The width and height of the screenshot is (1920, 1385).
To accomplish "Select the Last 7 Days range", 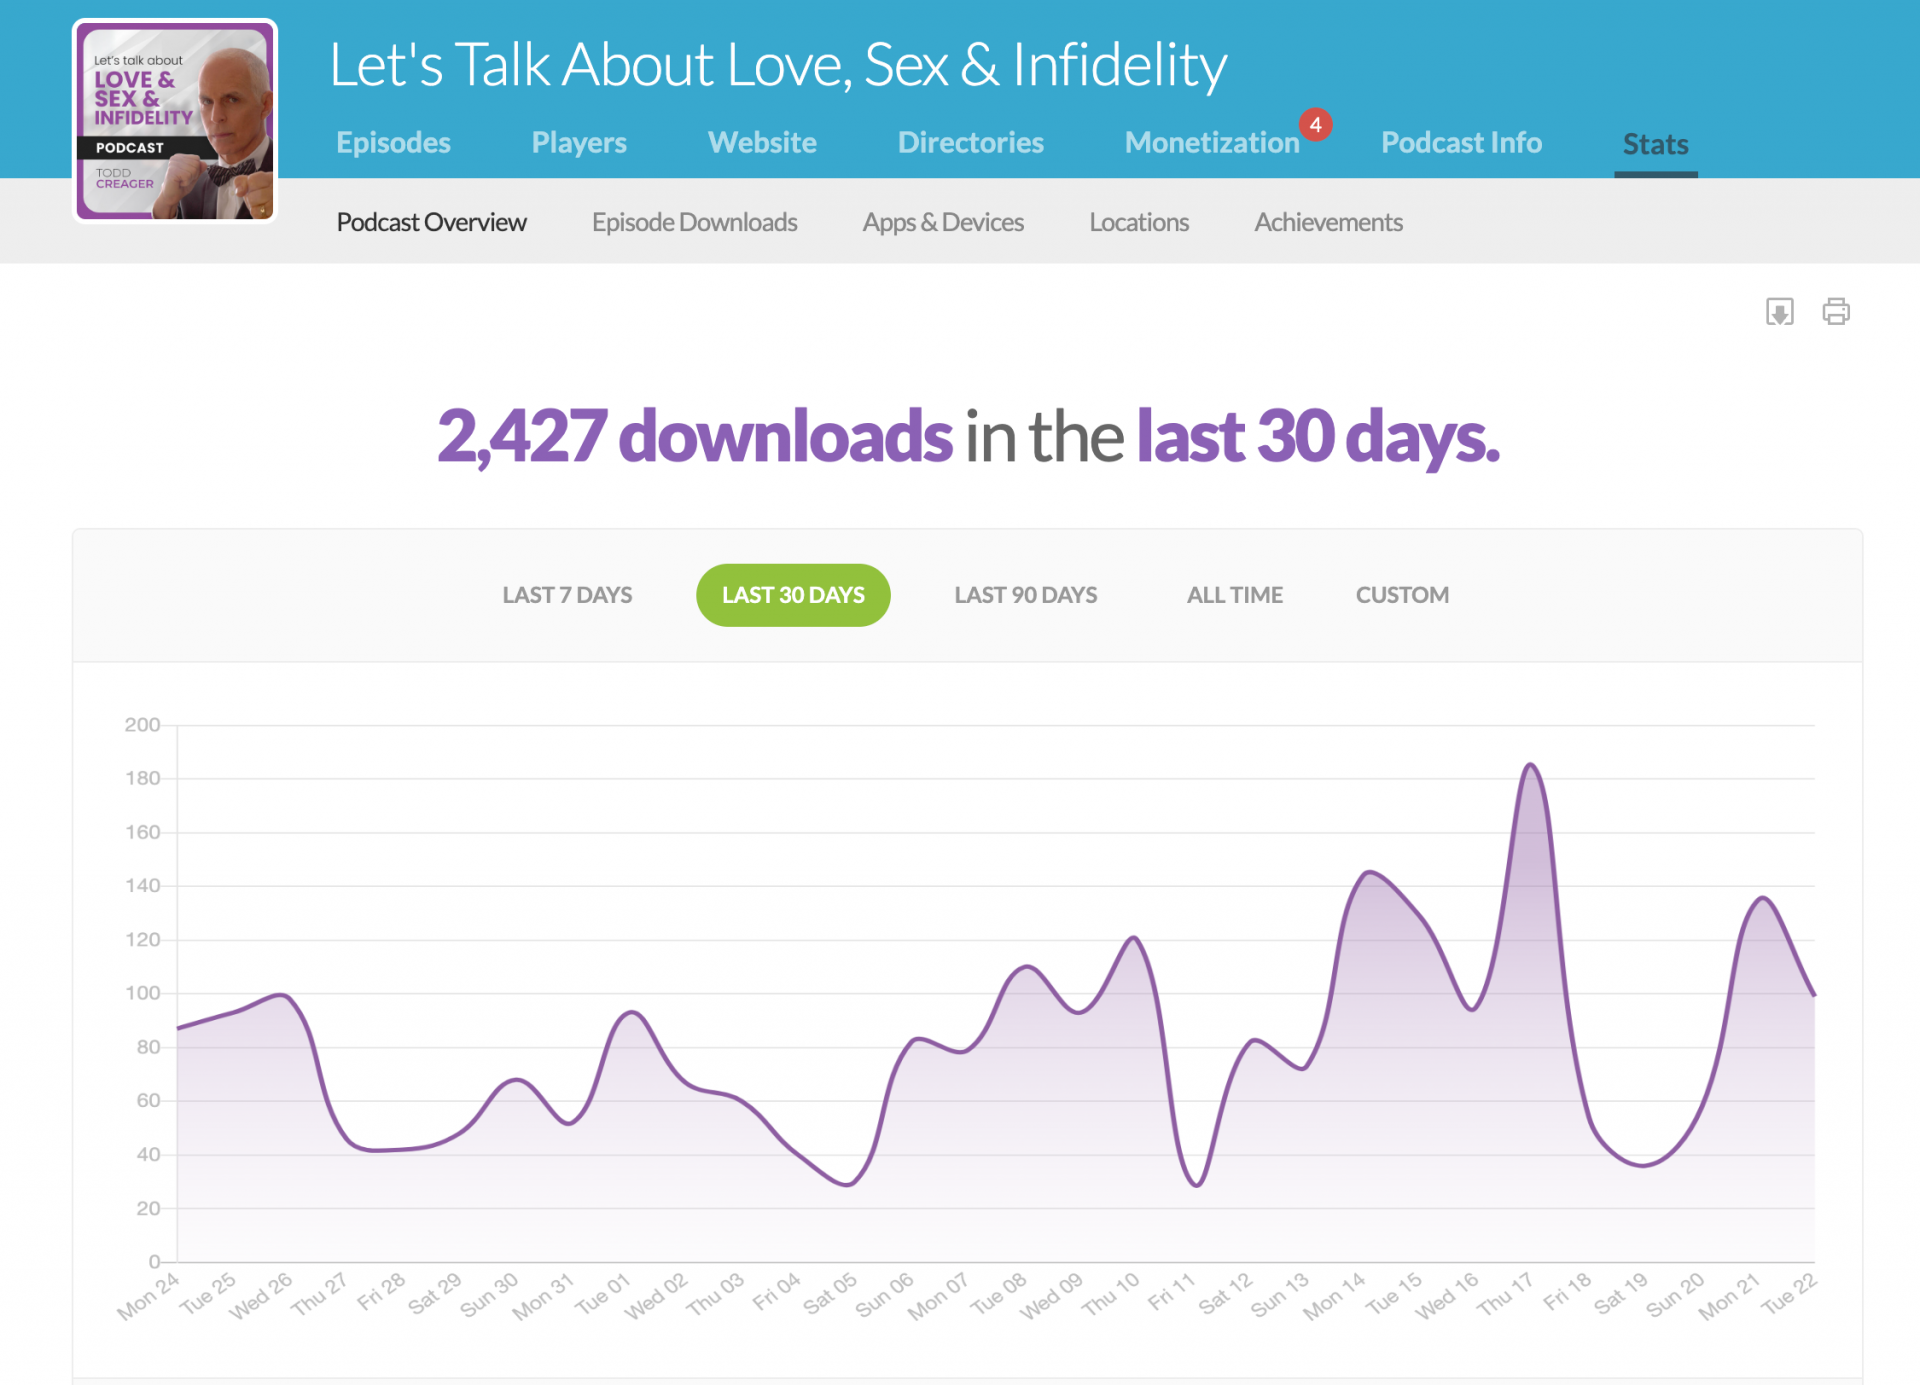I will tap(567, 595).
